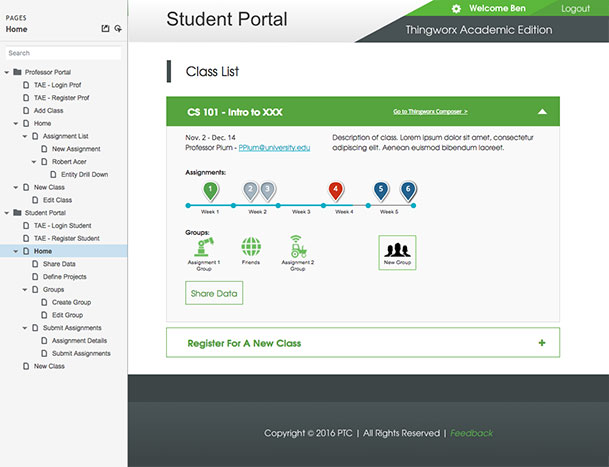
Task: Click the settings gear beside Welcome Ben
Action: pyautogui.click(x=456, y=8)
